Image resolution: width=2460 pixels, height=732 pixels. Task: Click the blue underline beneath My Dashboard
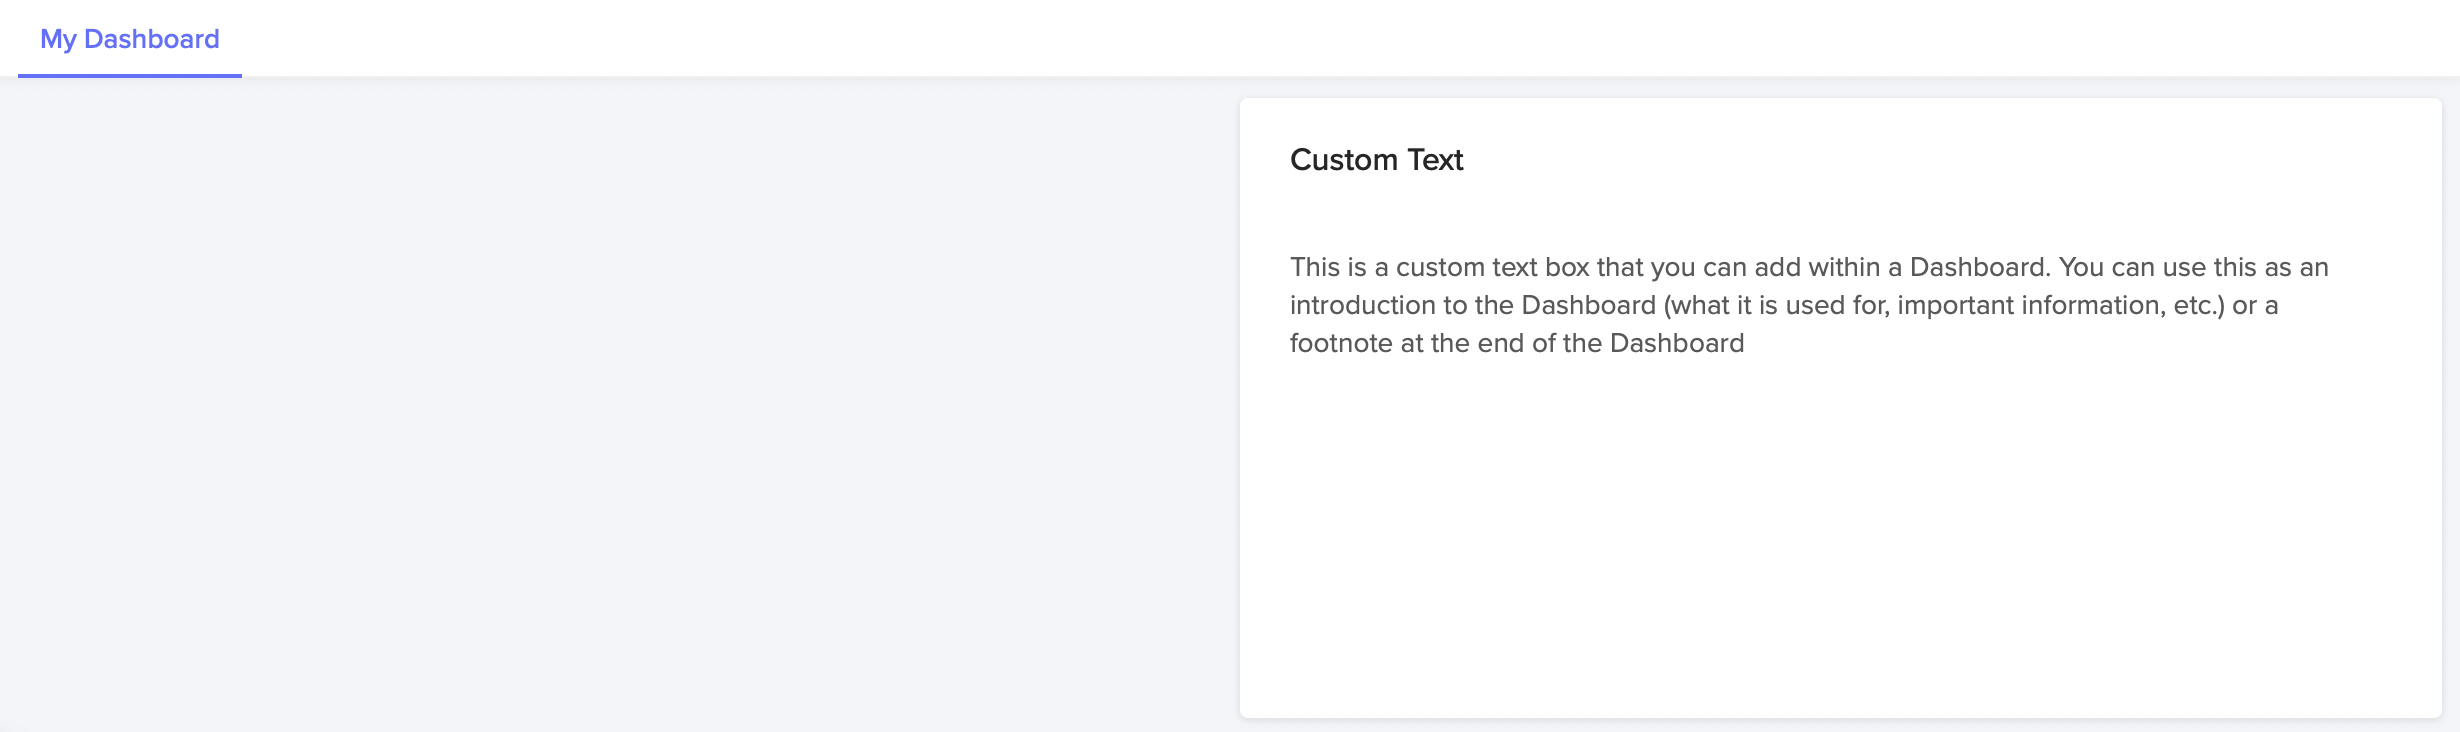tap(130, 75)
